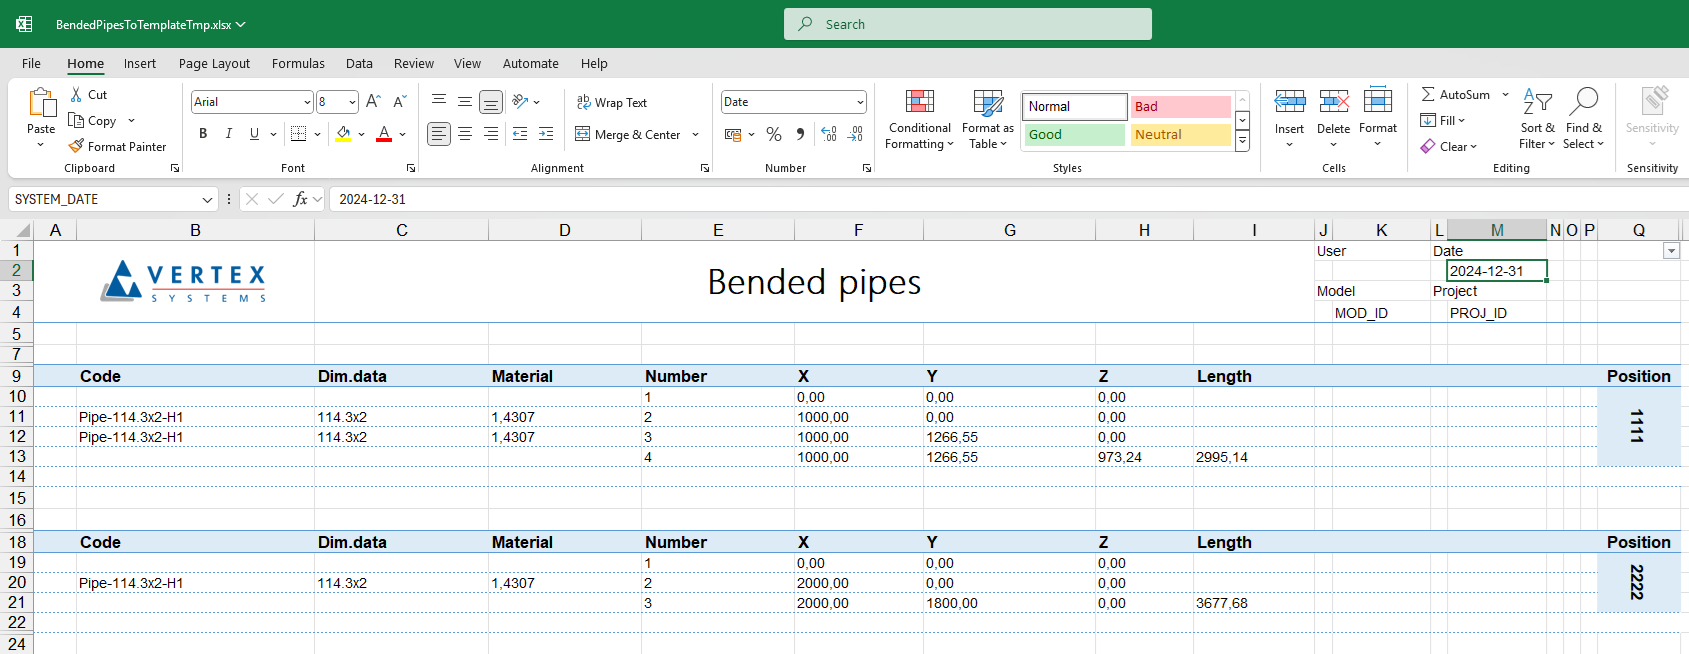Click in the Search box
Viewport: 1689px width, 654px height.
click(967, 24)
